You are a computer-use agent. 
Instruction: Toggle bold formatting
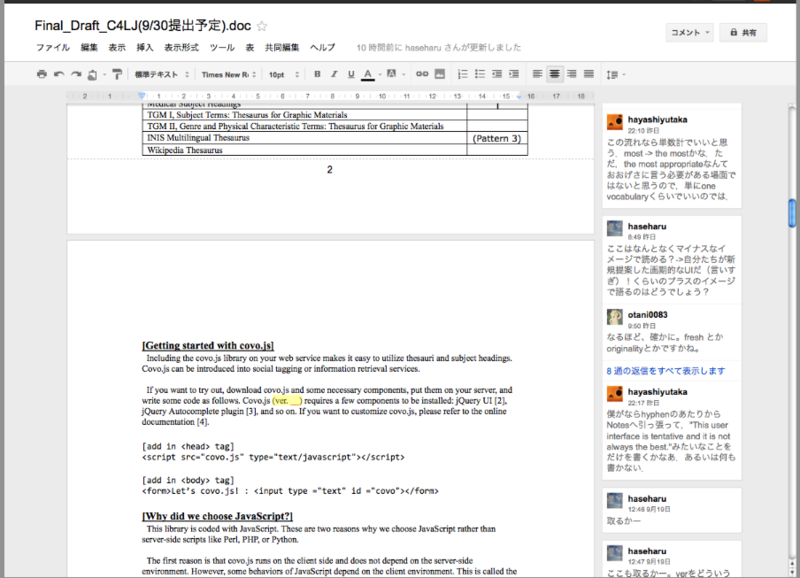pos(317,74)
